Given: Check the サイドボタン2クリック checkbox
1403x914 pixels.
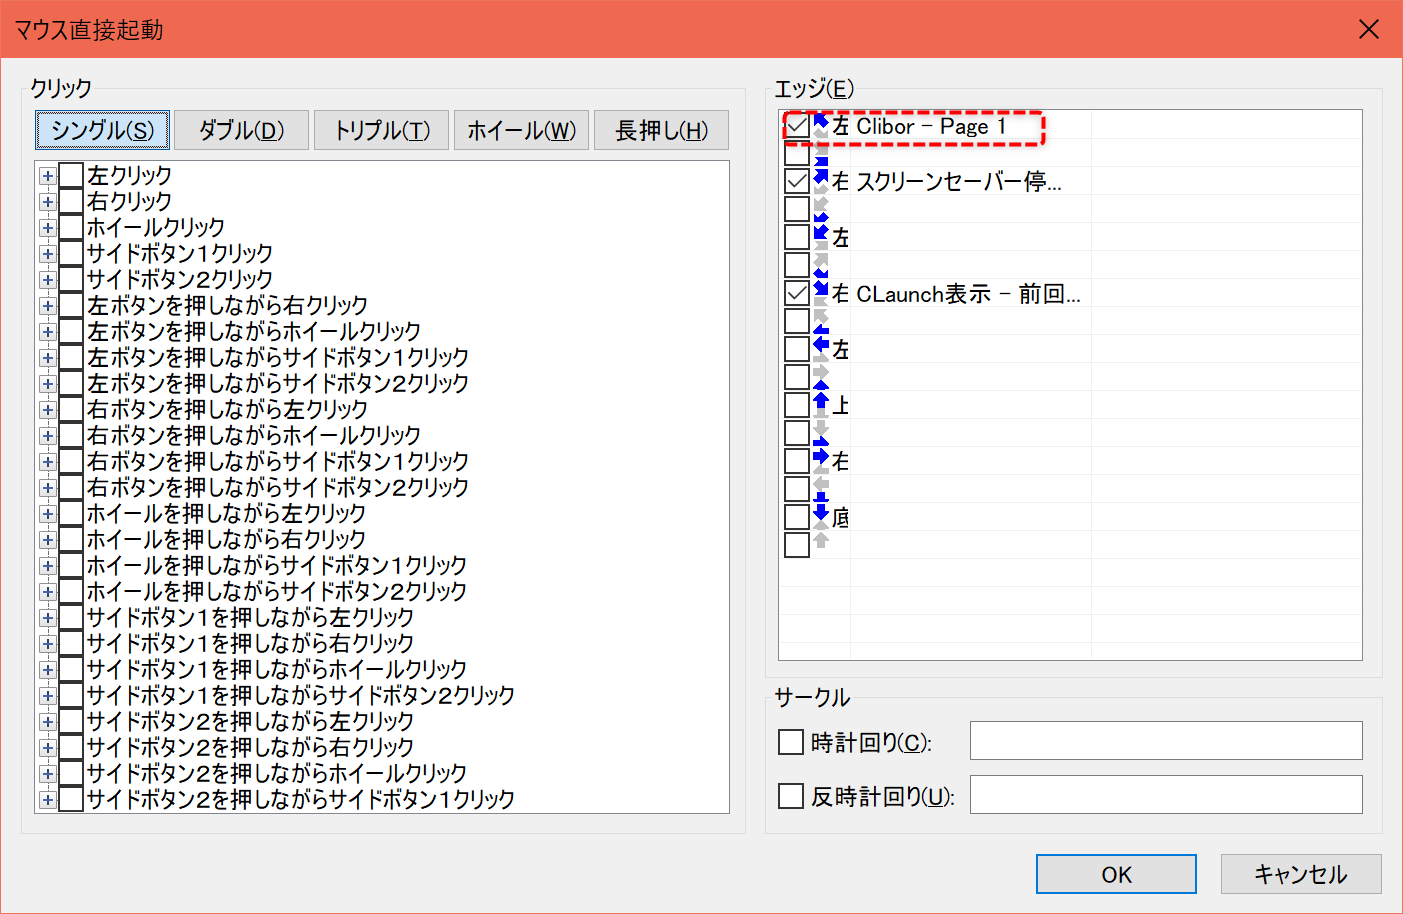Looking at the screenshot, I should point(71,279).
